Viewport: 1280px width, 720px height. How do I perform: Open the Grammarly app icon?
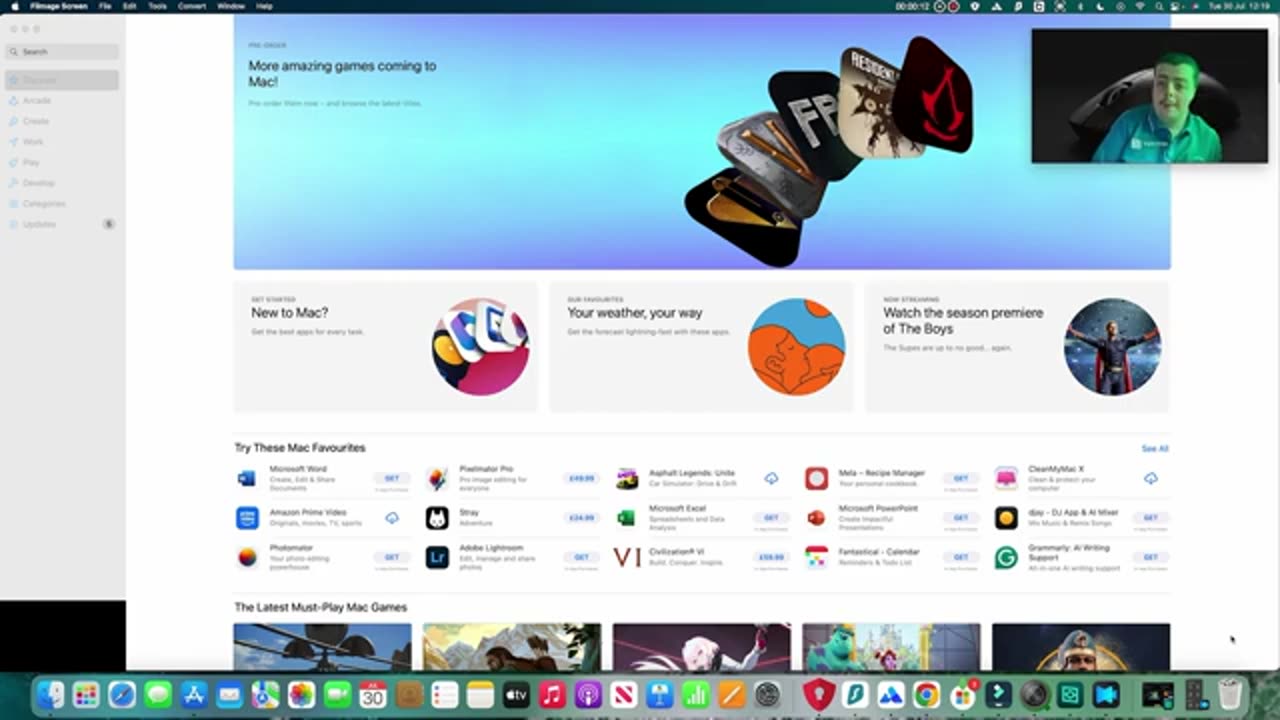pyautogui.click(x=1006, y=557)
